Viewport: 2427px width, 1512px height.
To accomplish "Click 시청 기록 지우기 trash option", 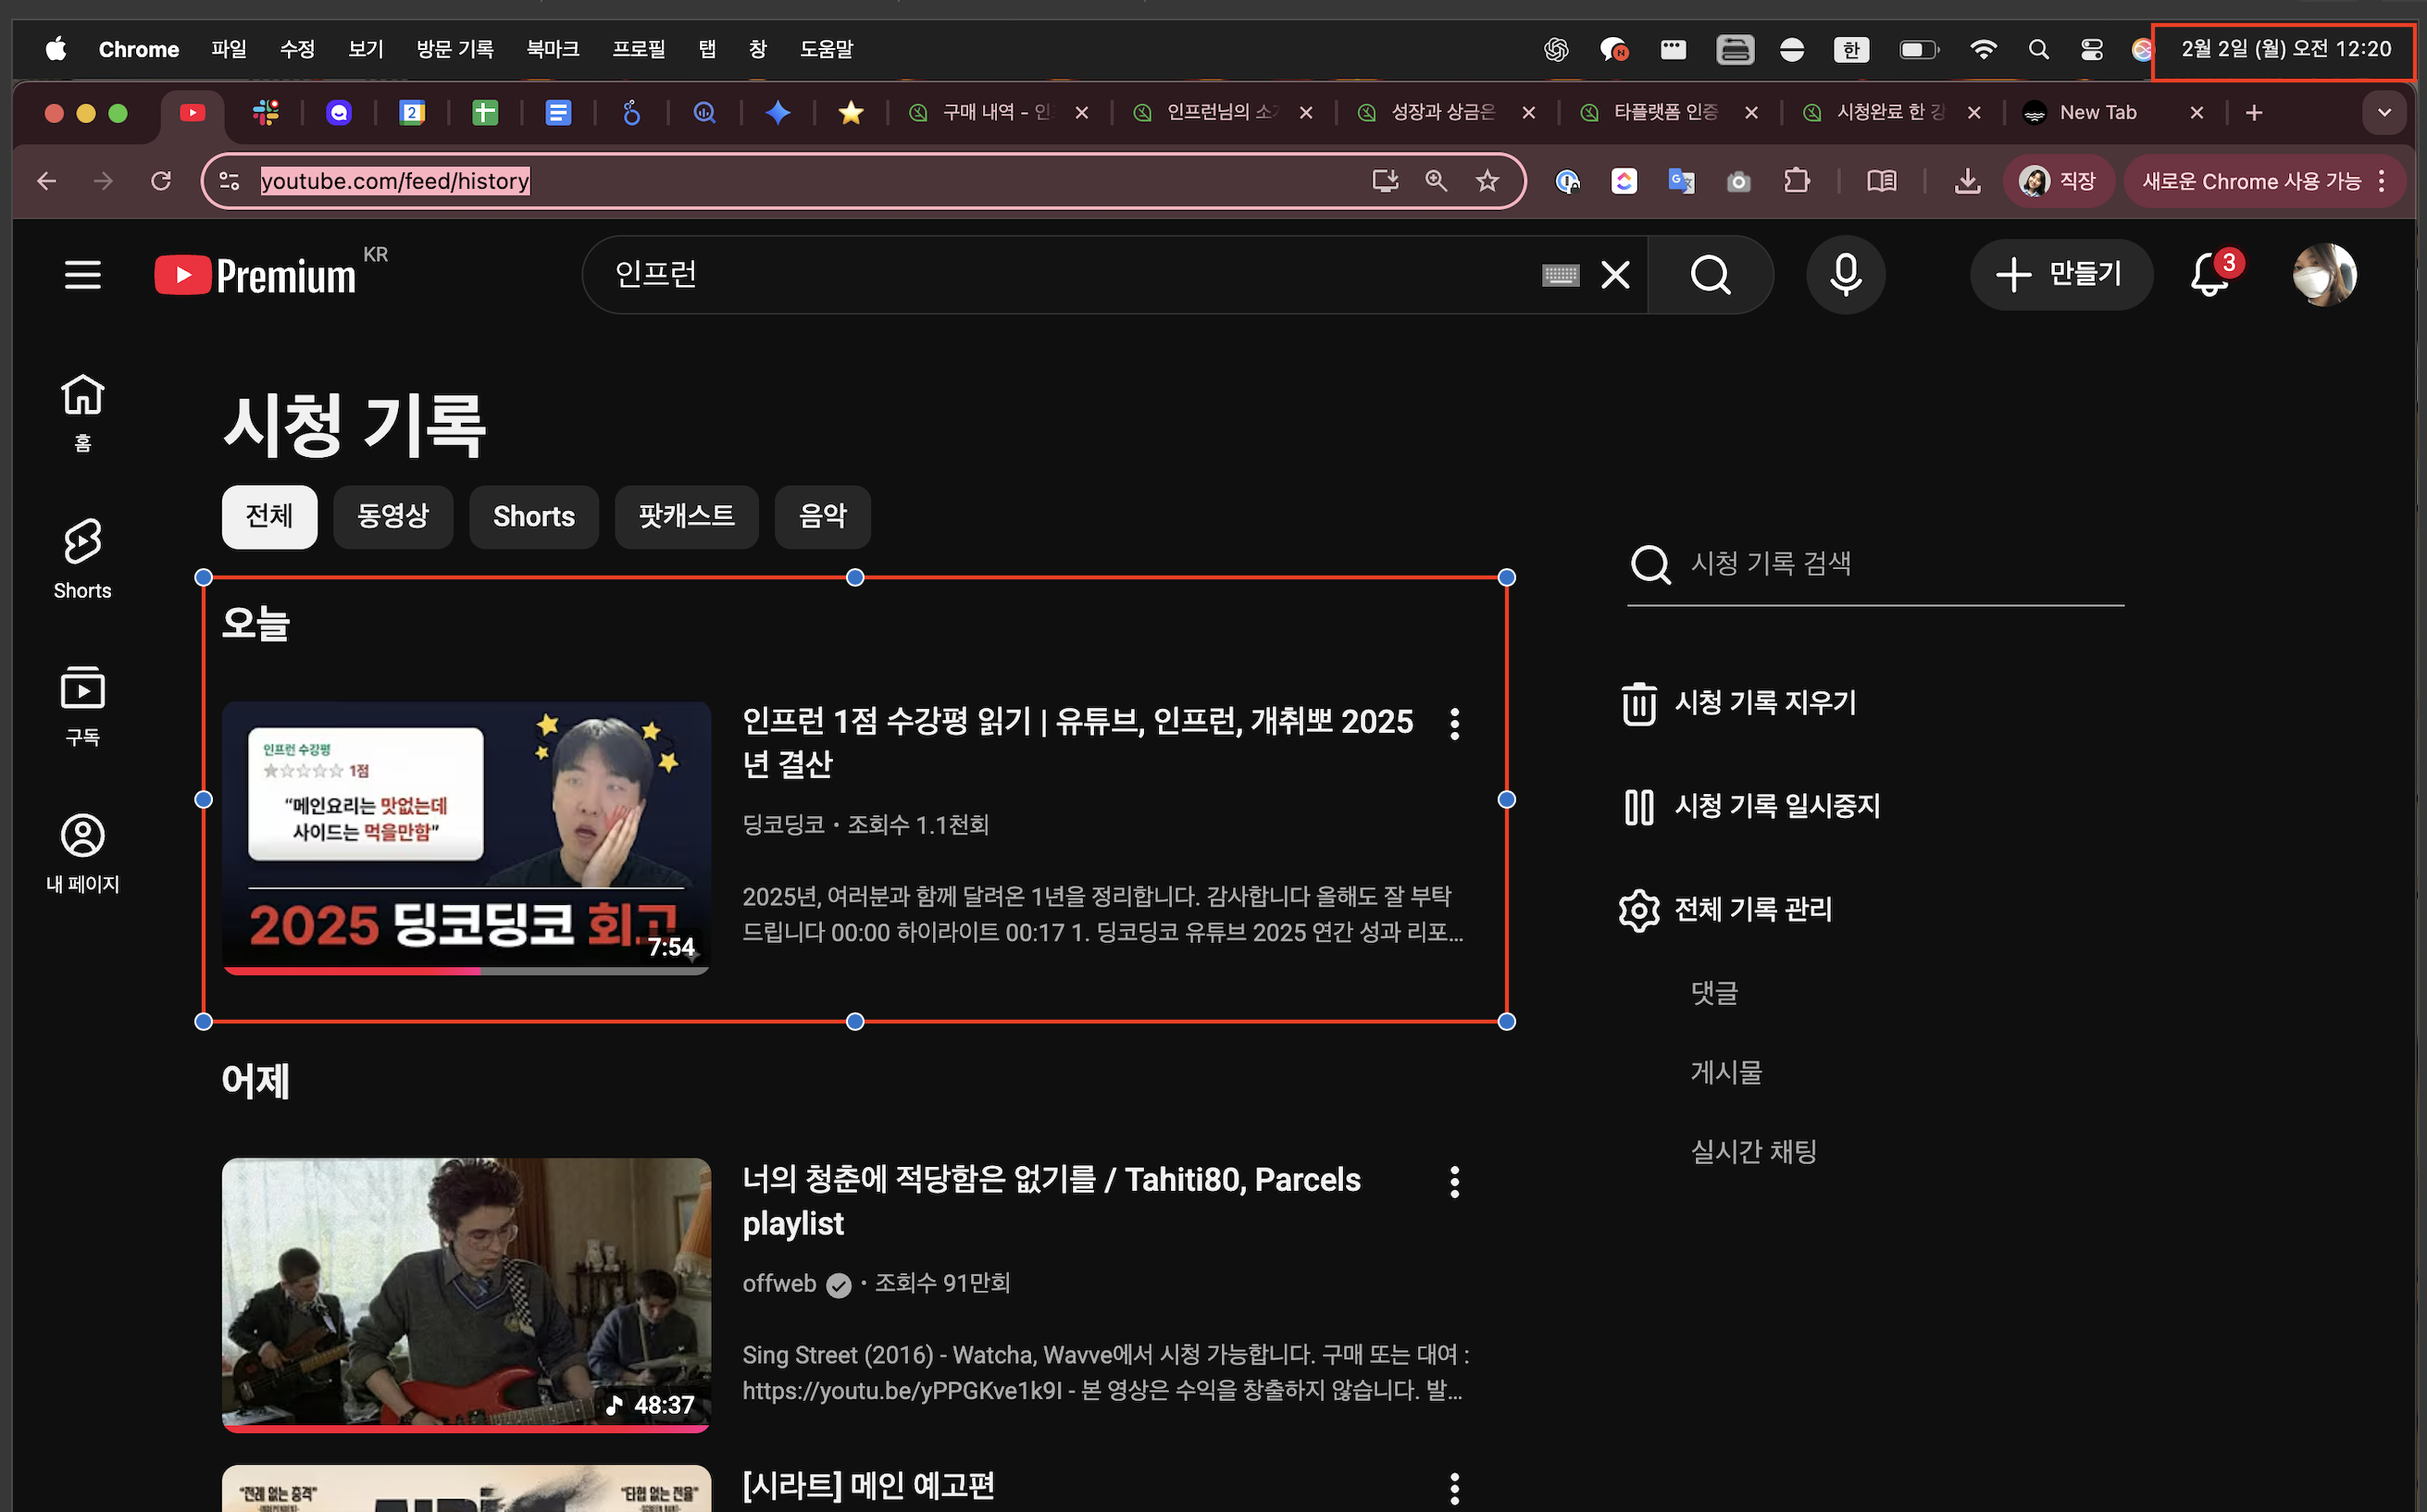I will click(x=1764, y=703).
